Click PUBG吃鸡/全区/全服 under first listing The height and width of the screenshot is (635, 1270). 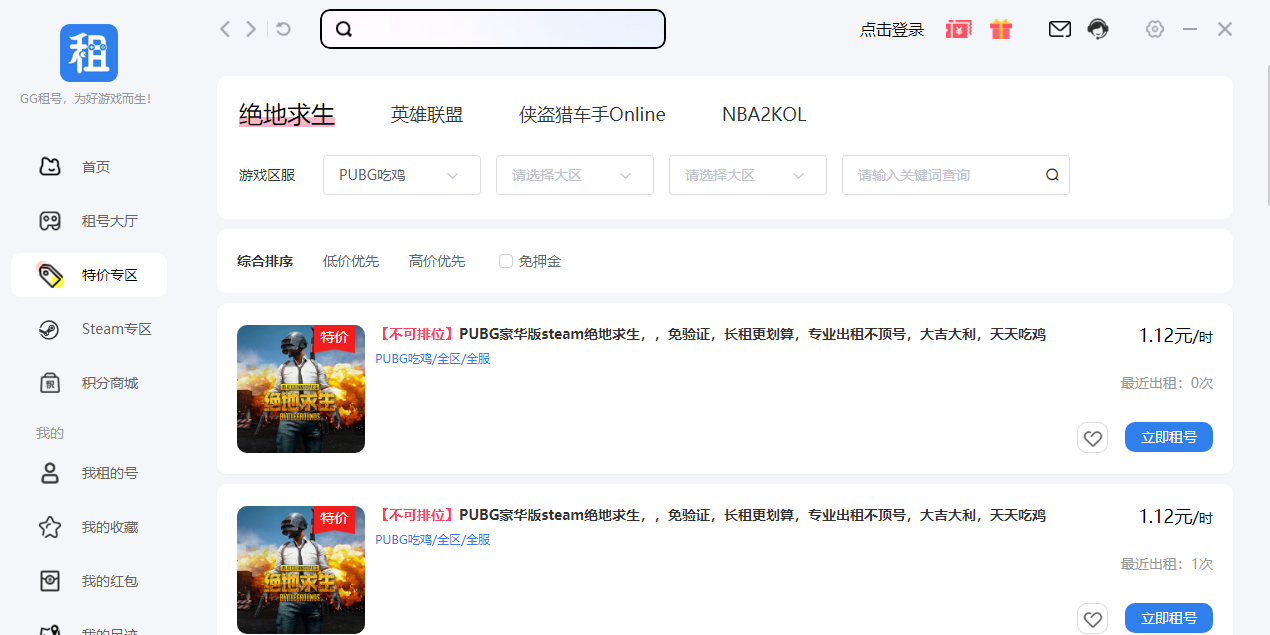pos(433,358)
